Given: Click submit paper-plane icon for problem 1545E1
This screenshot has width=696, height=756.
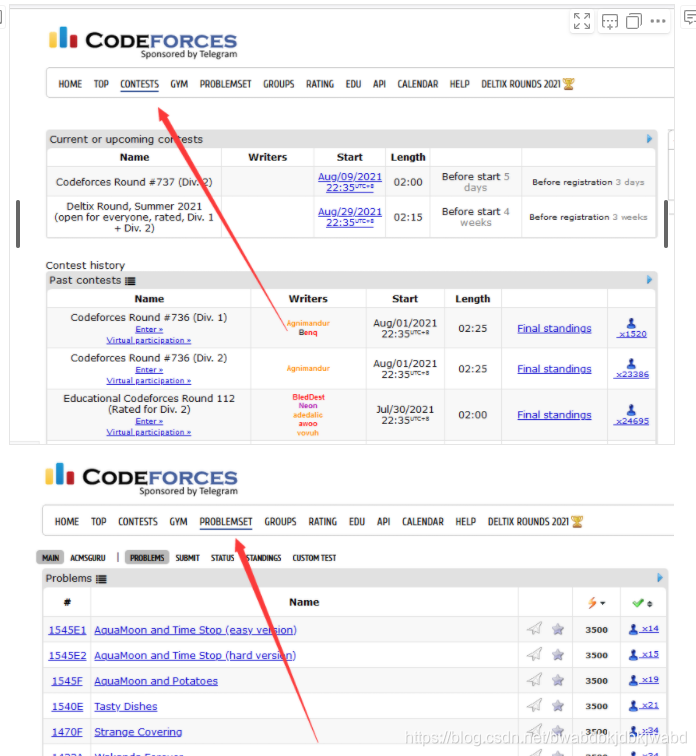Looking at the screenshot, I should coord(534,628).
